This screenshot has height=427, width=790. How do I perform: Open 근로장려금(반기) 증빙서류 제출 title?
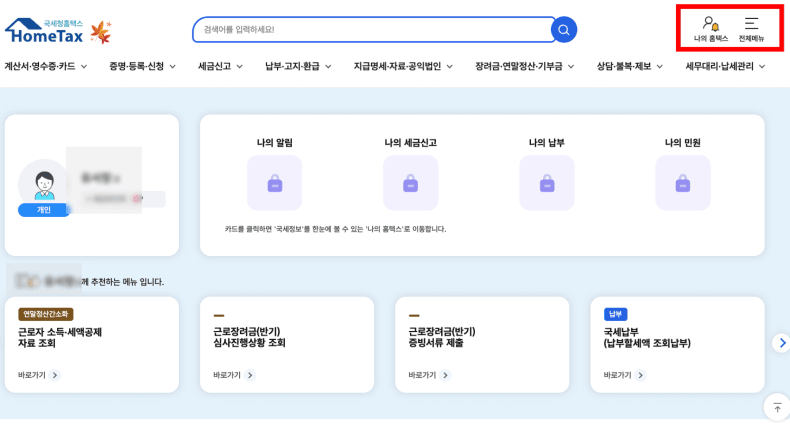[442, 337]
